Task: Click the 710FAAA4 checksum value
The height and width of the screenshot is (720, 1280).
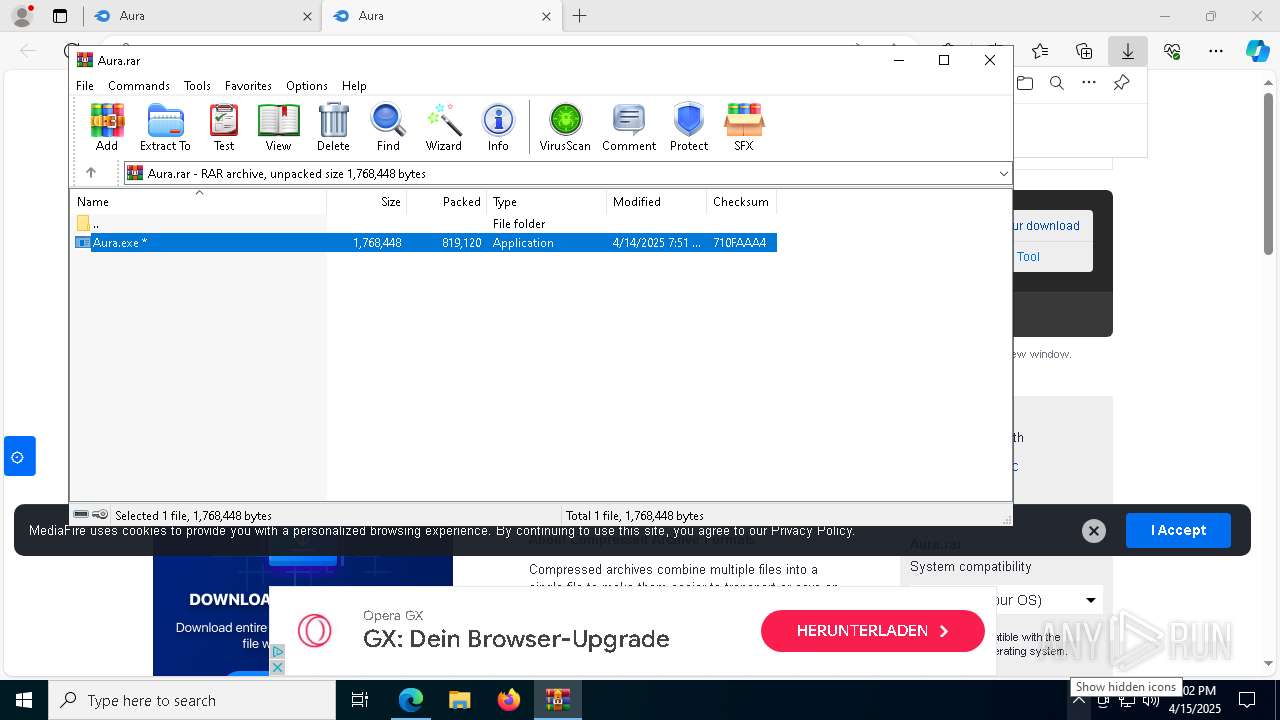Action: click(x=740, y=243)
